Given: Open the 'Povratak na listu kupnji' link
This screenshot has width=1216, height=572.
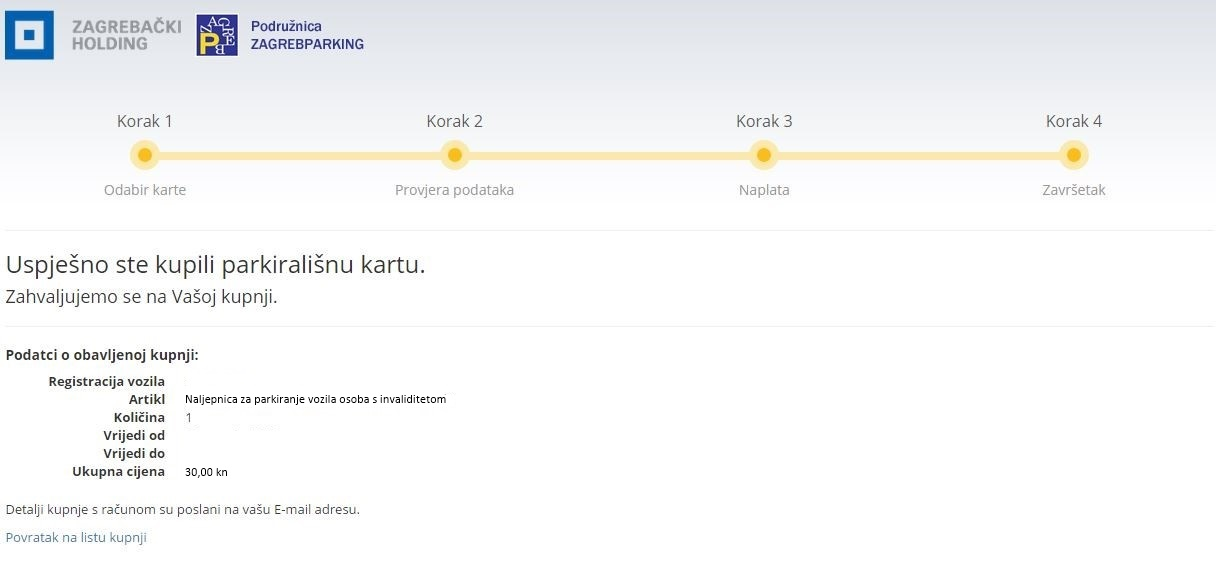Looking at the screenshot, I should (x=76, y=537).
